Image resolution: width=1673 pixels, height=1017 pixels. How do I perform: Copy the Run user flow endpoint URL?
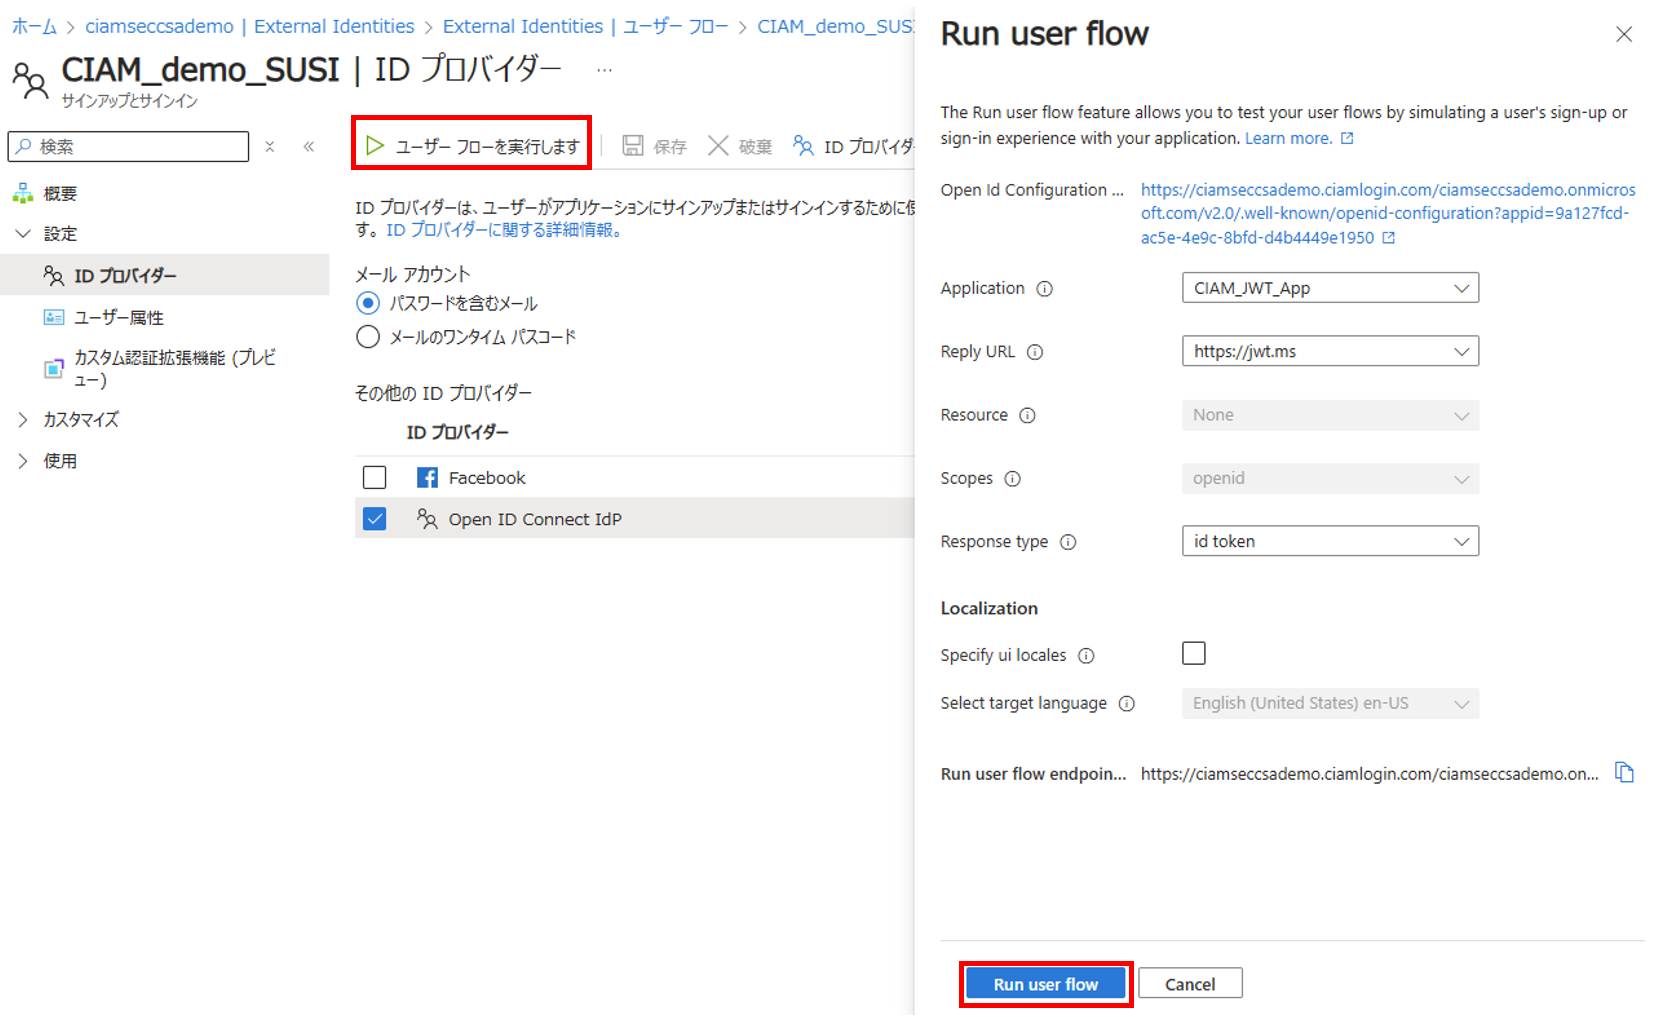pos(1625,772)
